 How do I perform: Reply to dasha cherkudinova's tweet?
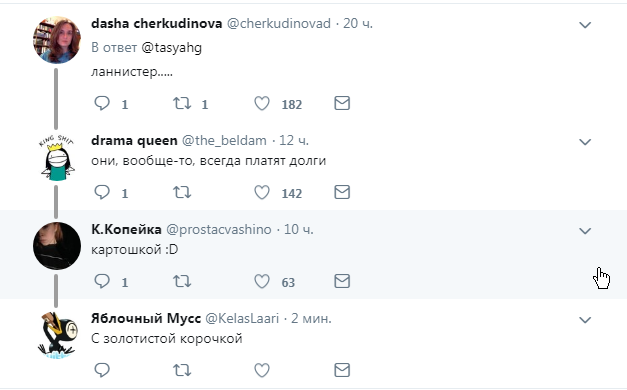pos(102,103)
